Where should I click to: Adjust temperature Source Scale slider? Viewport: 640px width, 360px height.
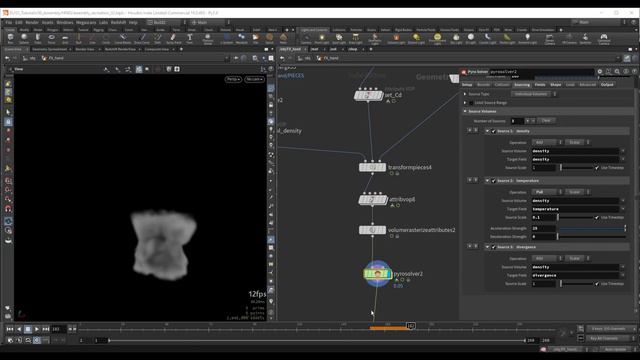tap(576, 218)
